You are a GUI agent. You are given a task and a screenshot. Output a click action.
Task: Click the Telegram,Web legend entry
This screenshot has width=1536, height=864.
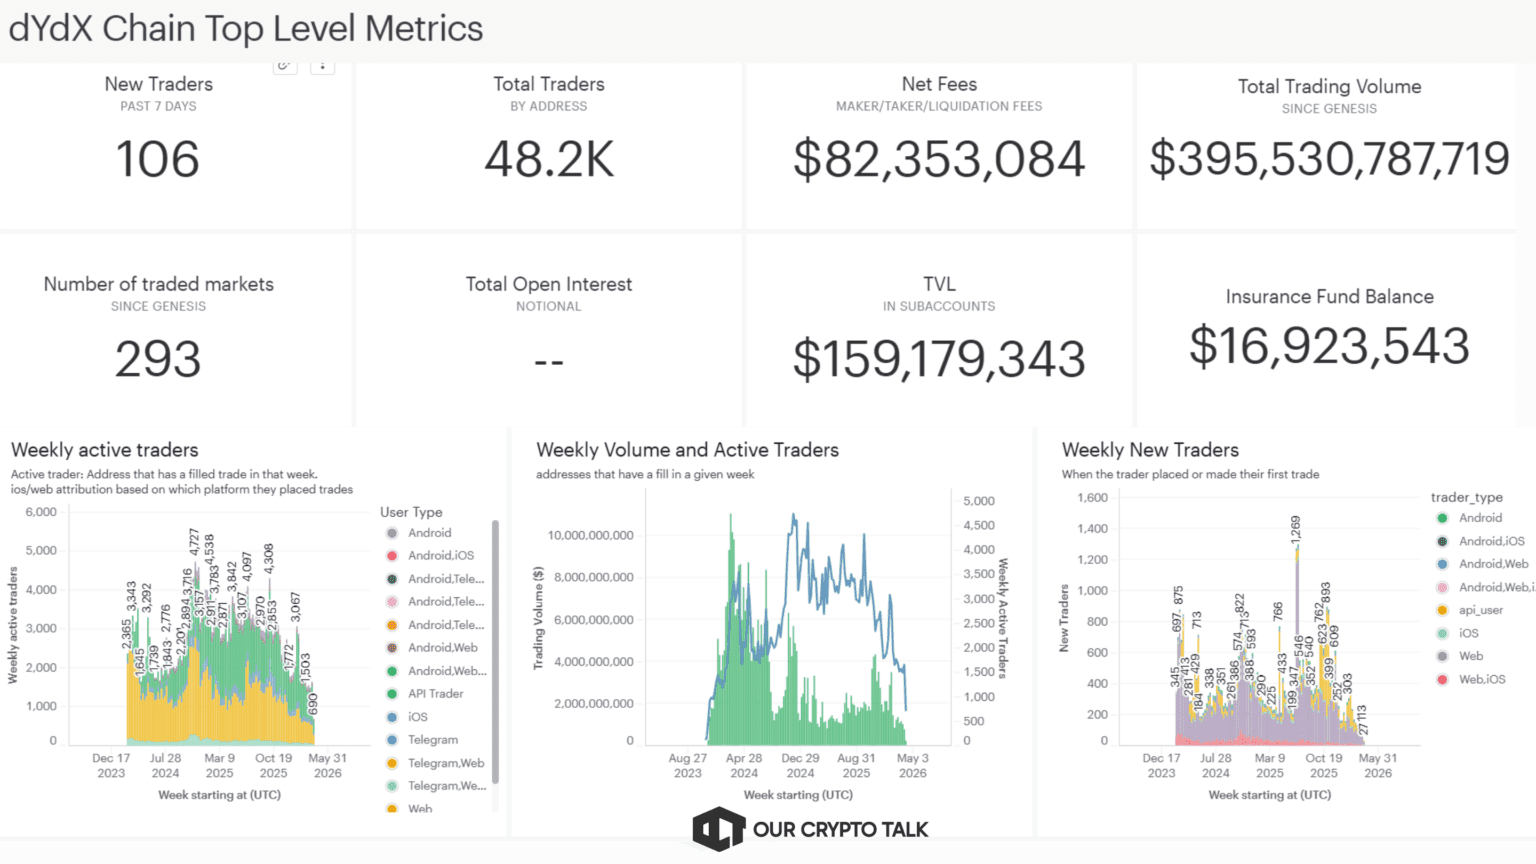coord(445,763)
